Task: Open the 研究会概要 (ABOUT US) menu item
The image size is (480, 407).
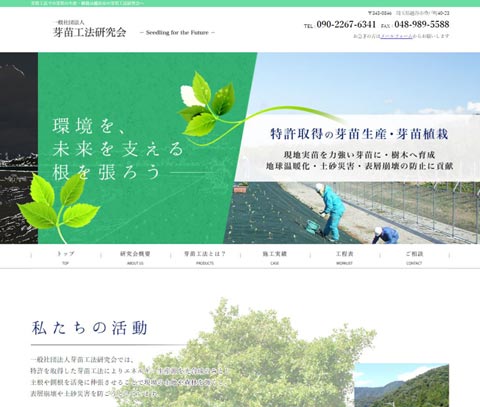Action: 135,257
